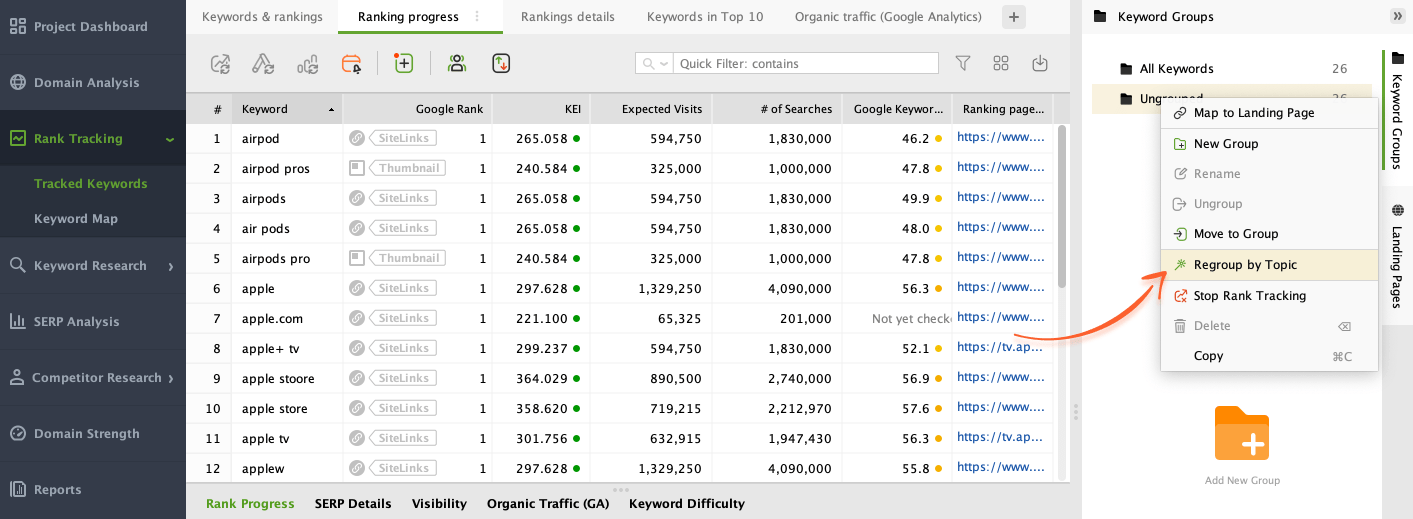
Task: Click the ranking history arrows icon
Action: point(502,63)
